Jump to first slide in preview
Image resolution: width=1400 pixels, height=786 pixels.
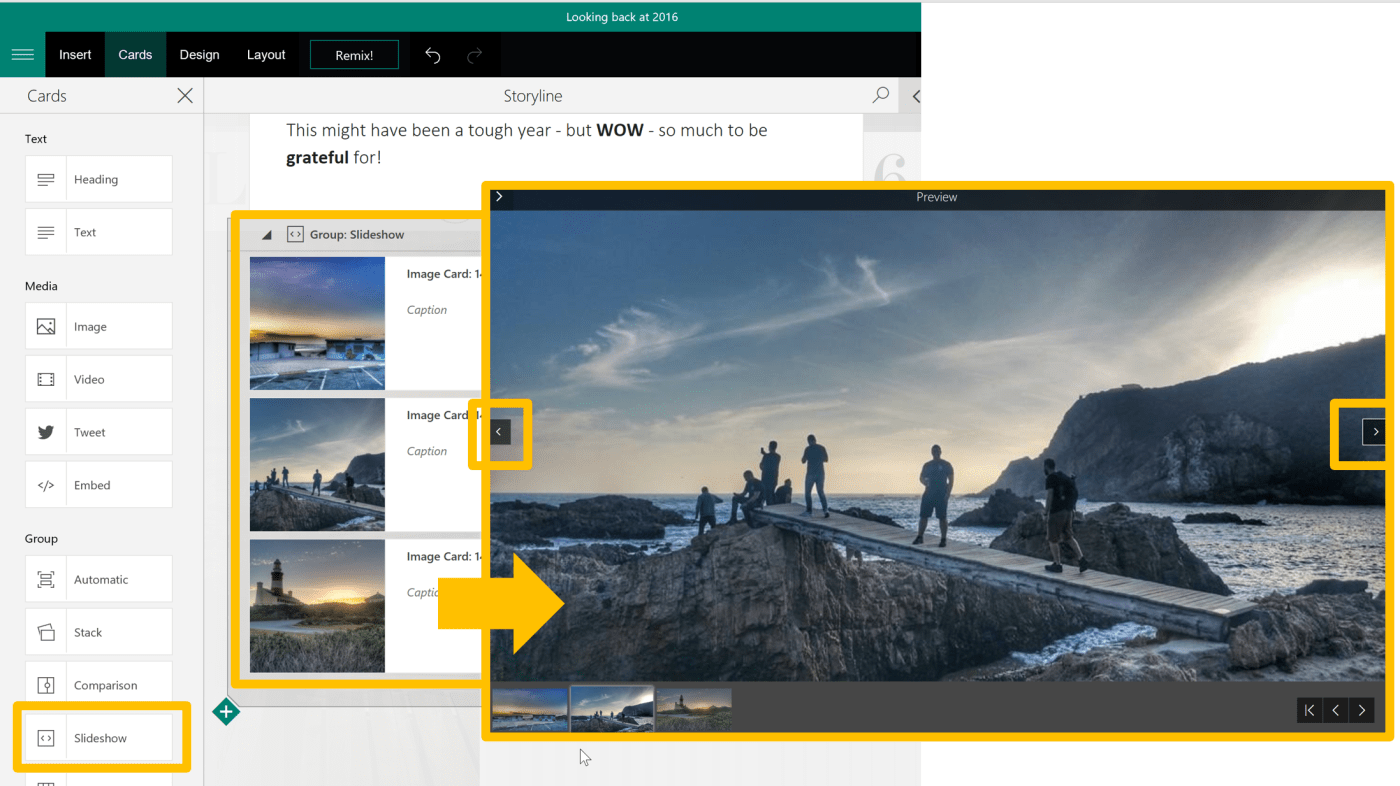coord(1309,710)
